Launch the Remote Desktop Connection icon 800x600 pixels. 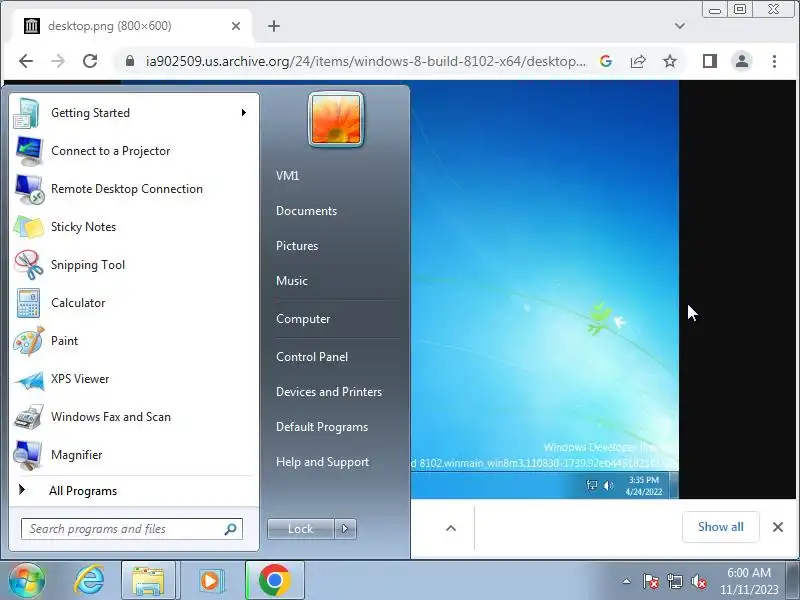29,189
